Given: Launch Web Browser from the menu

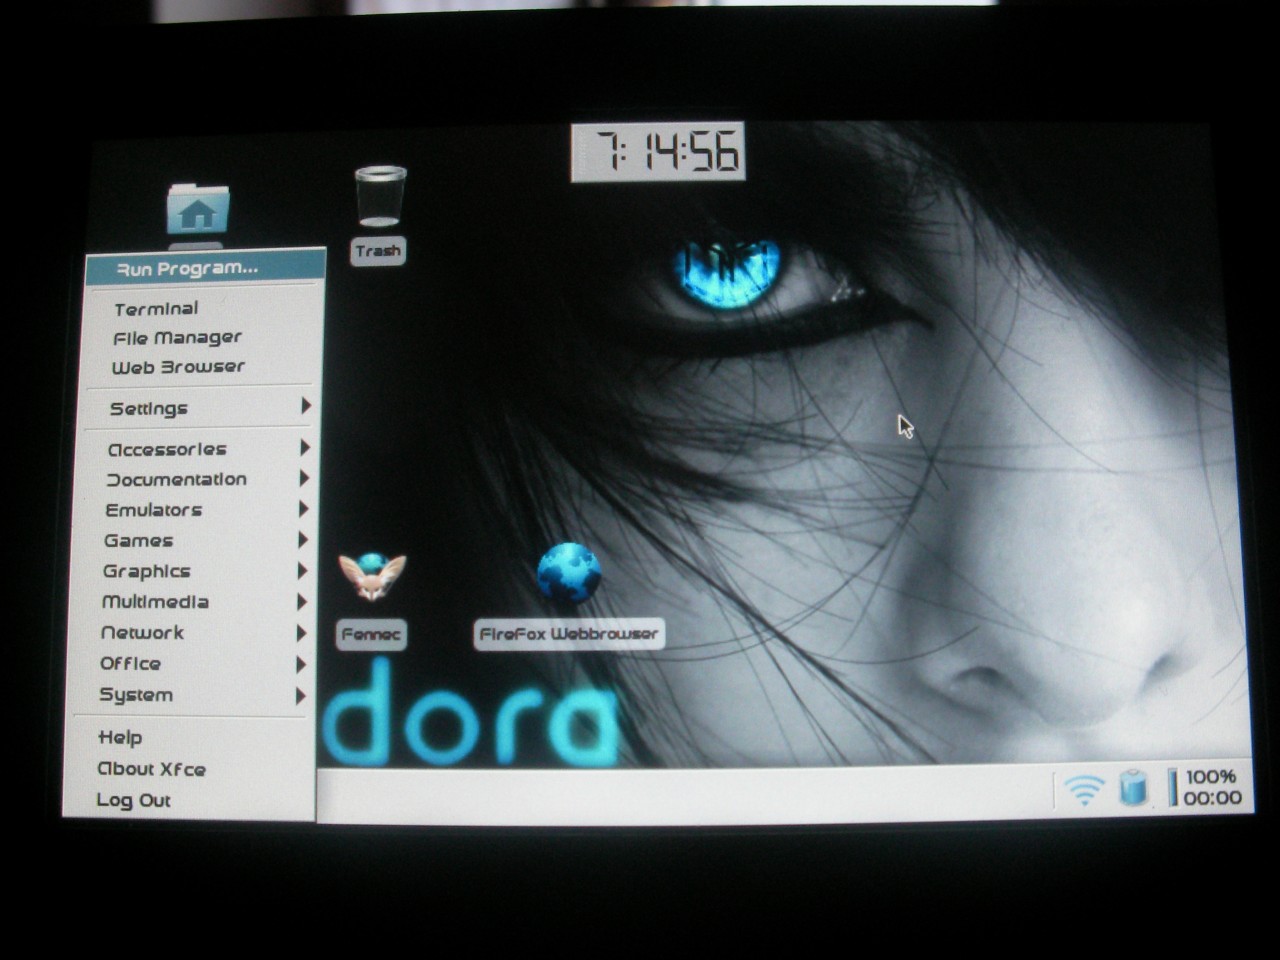Looking at the screenshot, I should click(178, 367).
